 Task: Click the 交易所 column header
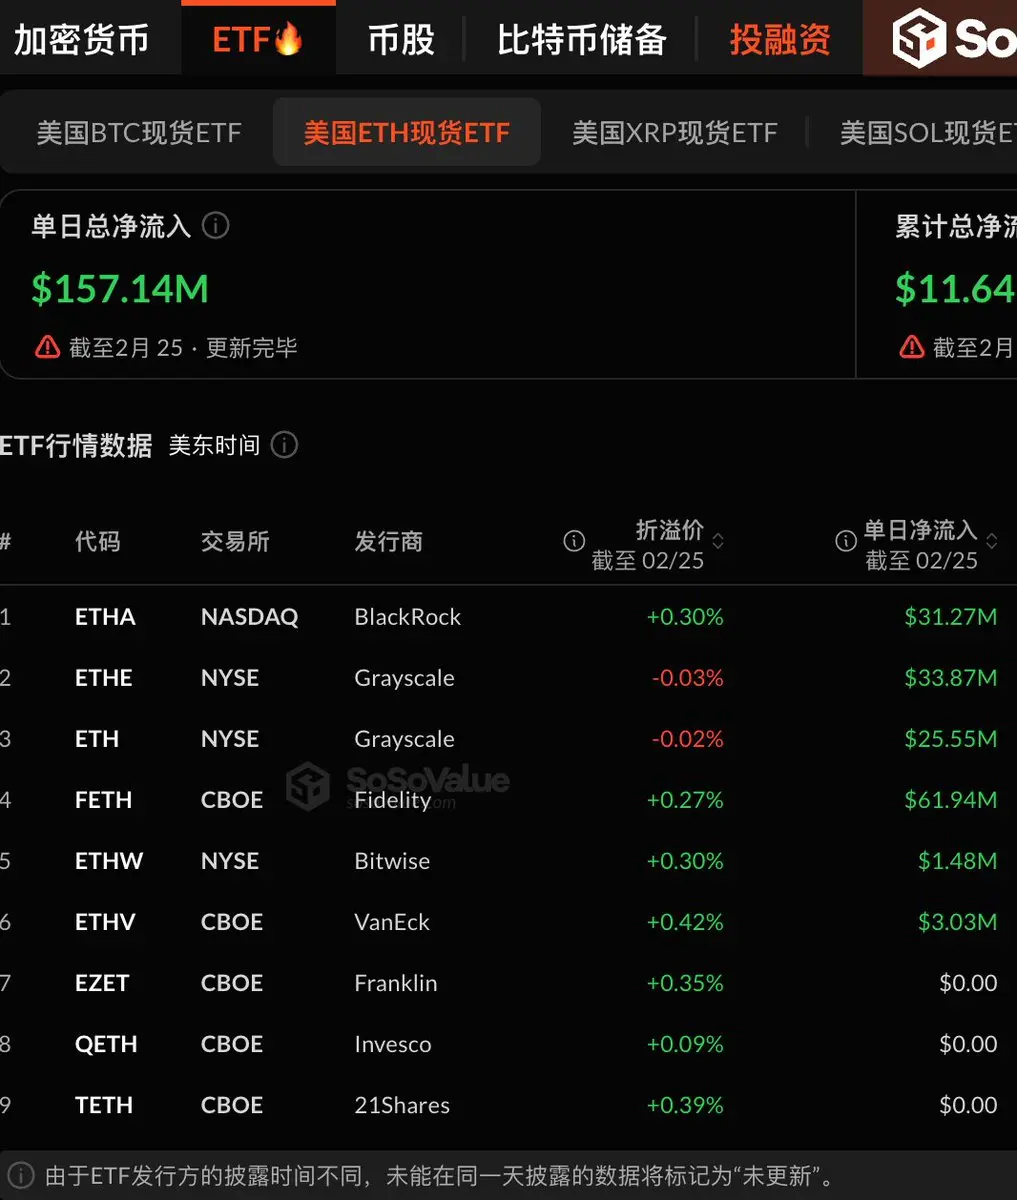tap(235, 541)
